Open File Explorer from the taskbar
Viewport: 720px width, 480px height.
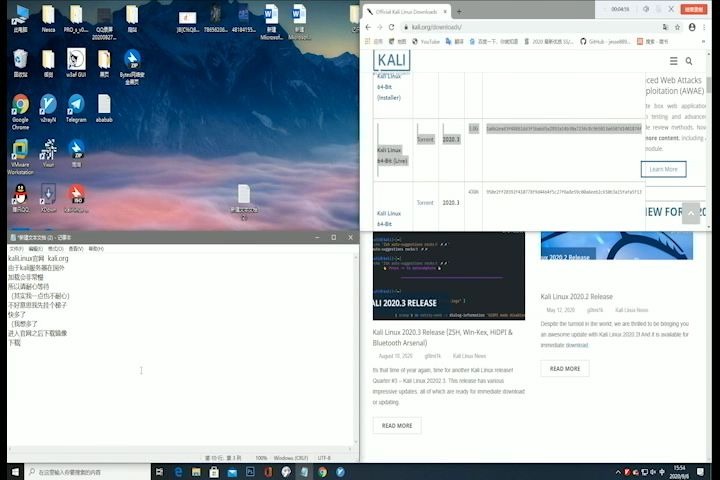click(196, 472)
